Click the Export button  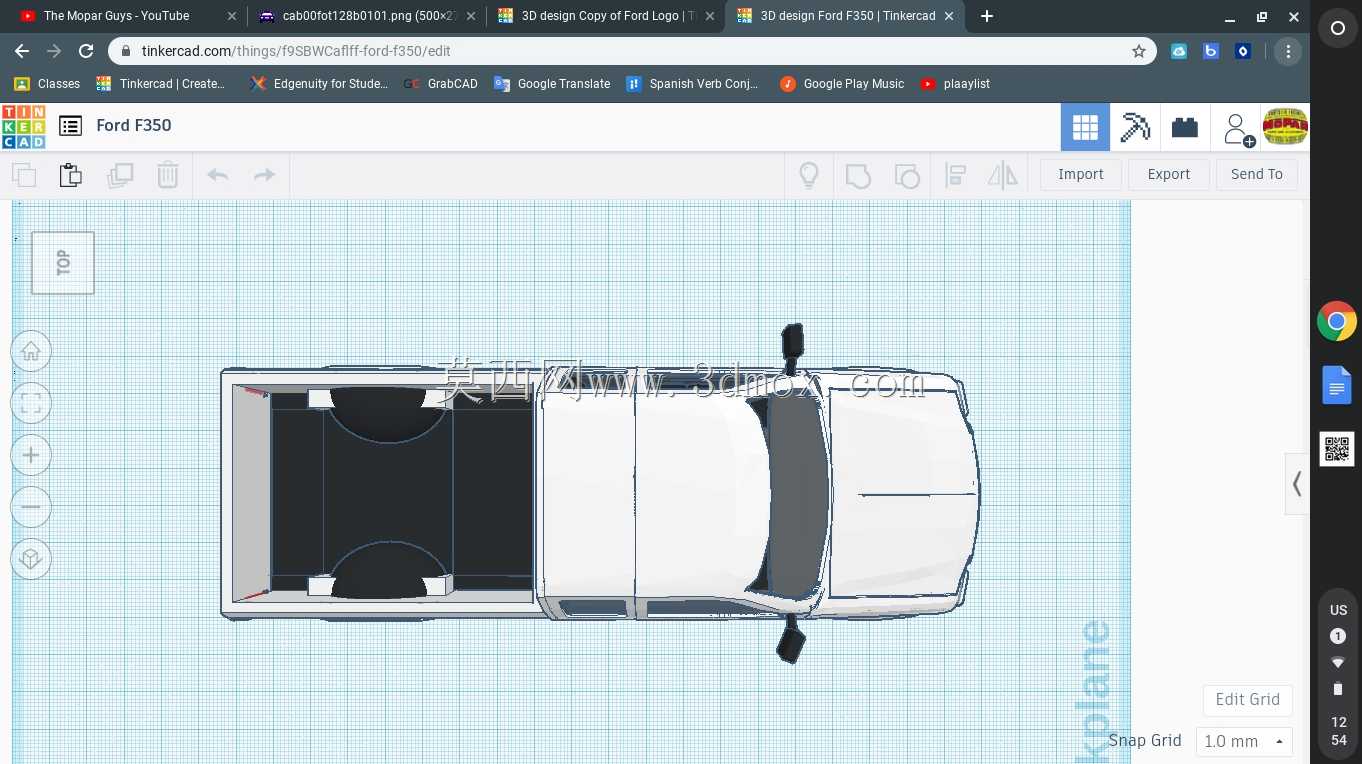[1169, 174]
